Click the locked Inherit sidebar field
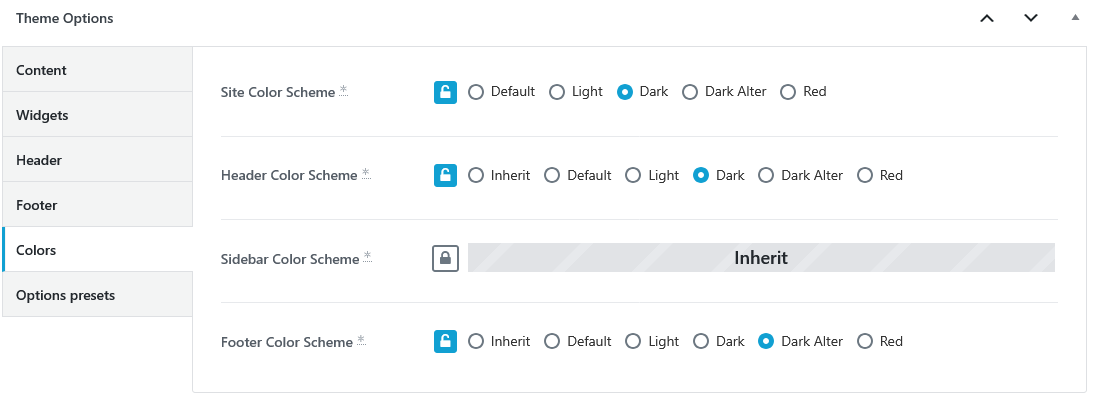This screenshot has height=401, width=1093. point(761,258)
